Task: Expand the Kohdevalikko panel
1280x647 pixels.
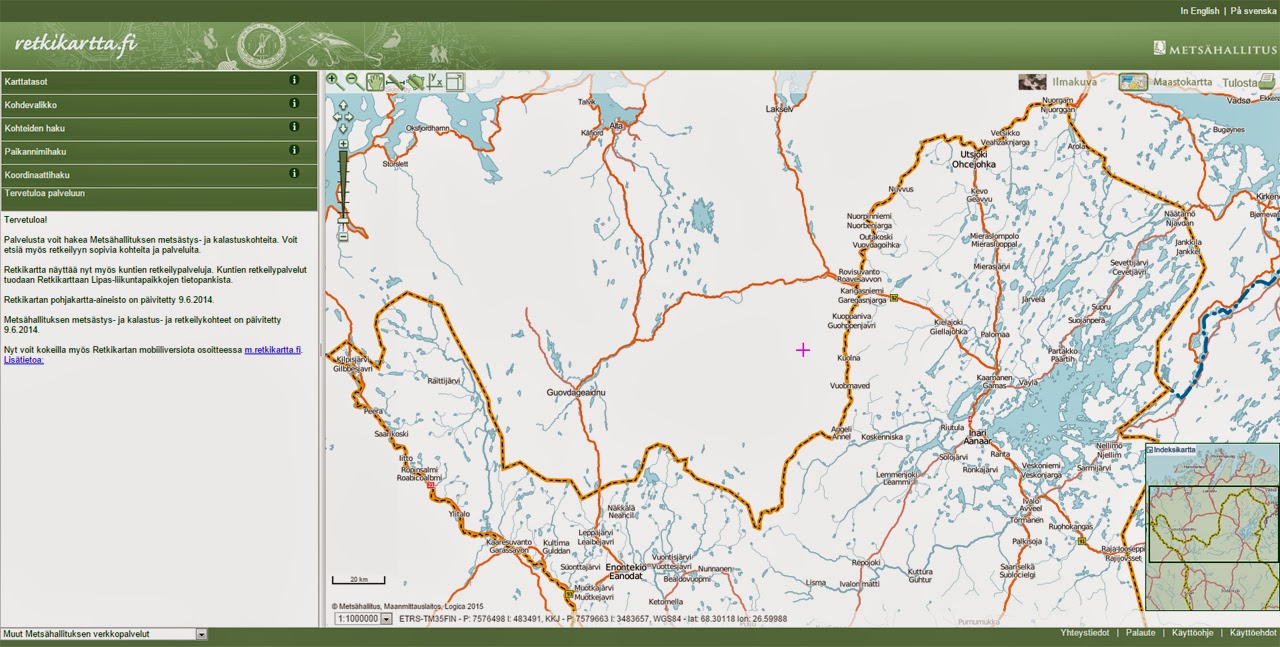Action: point(159,104)
